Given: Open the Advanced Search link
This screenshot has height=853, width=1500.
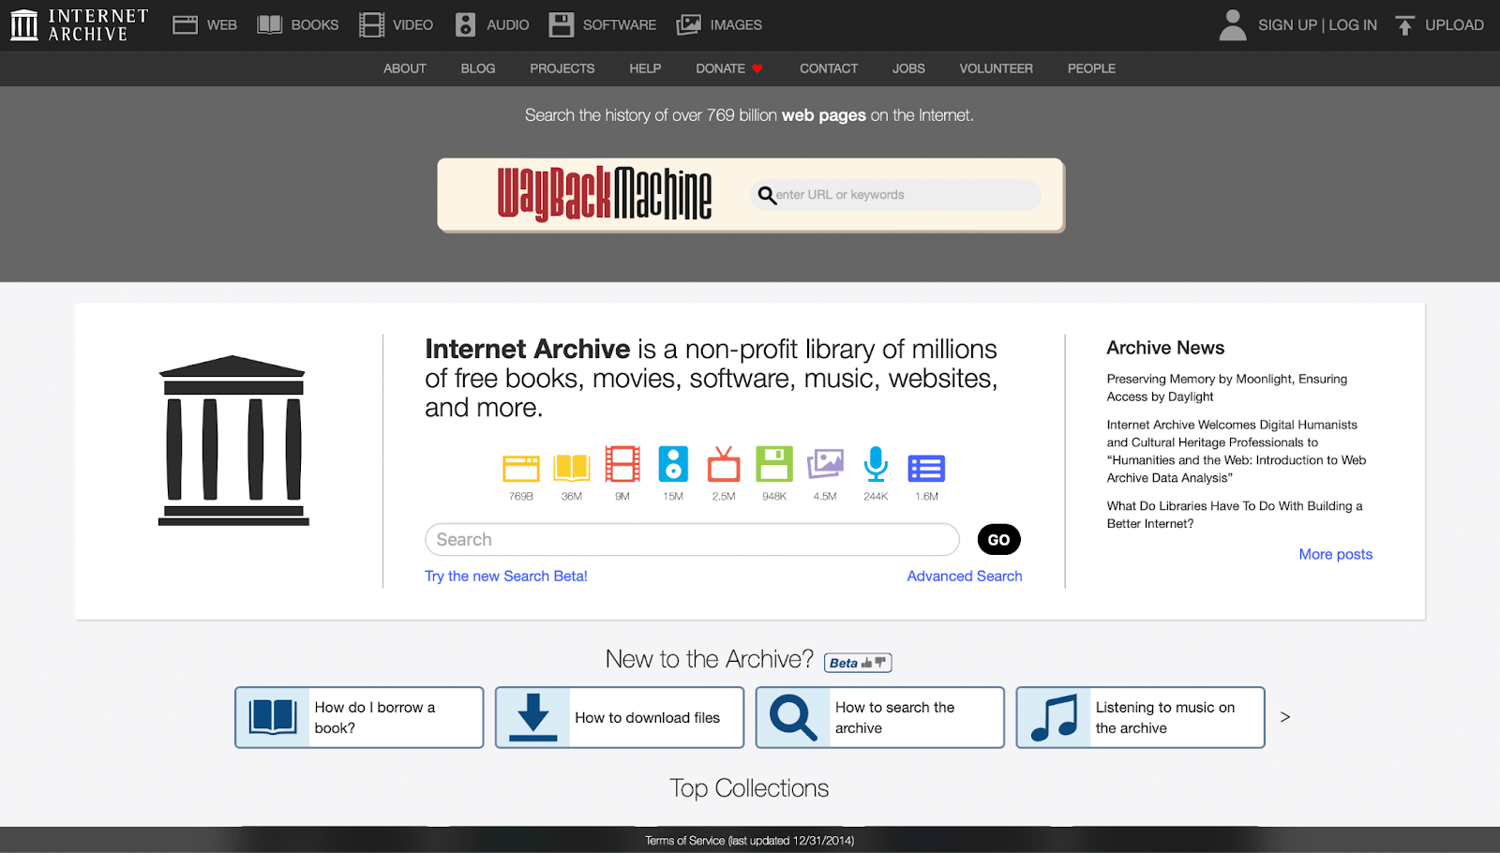Looking at the screenshot, I should [x=964, y=576].
